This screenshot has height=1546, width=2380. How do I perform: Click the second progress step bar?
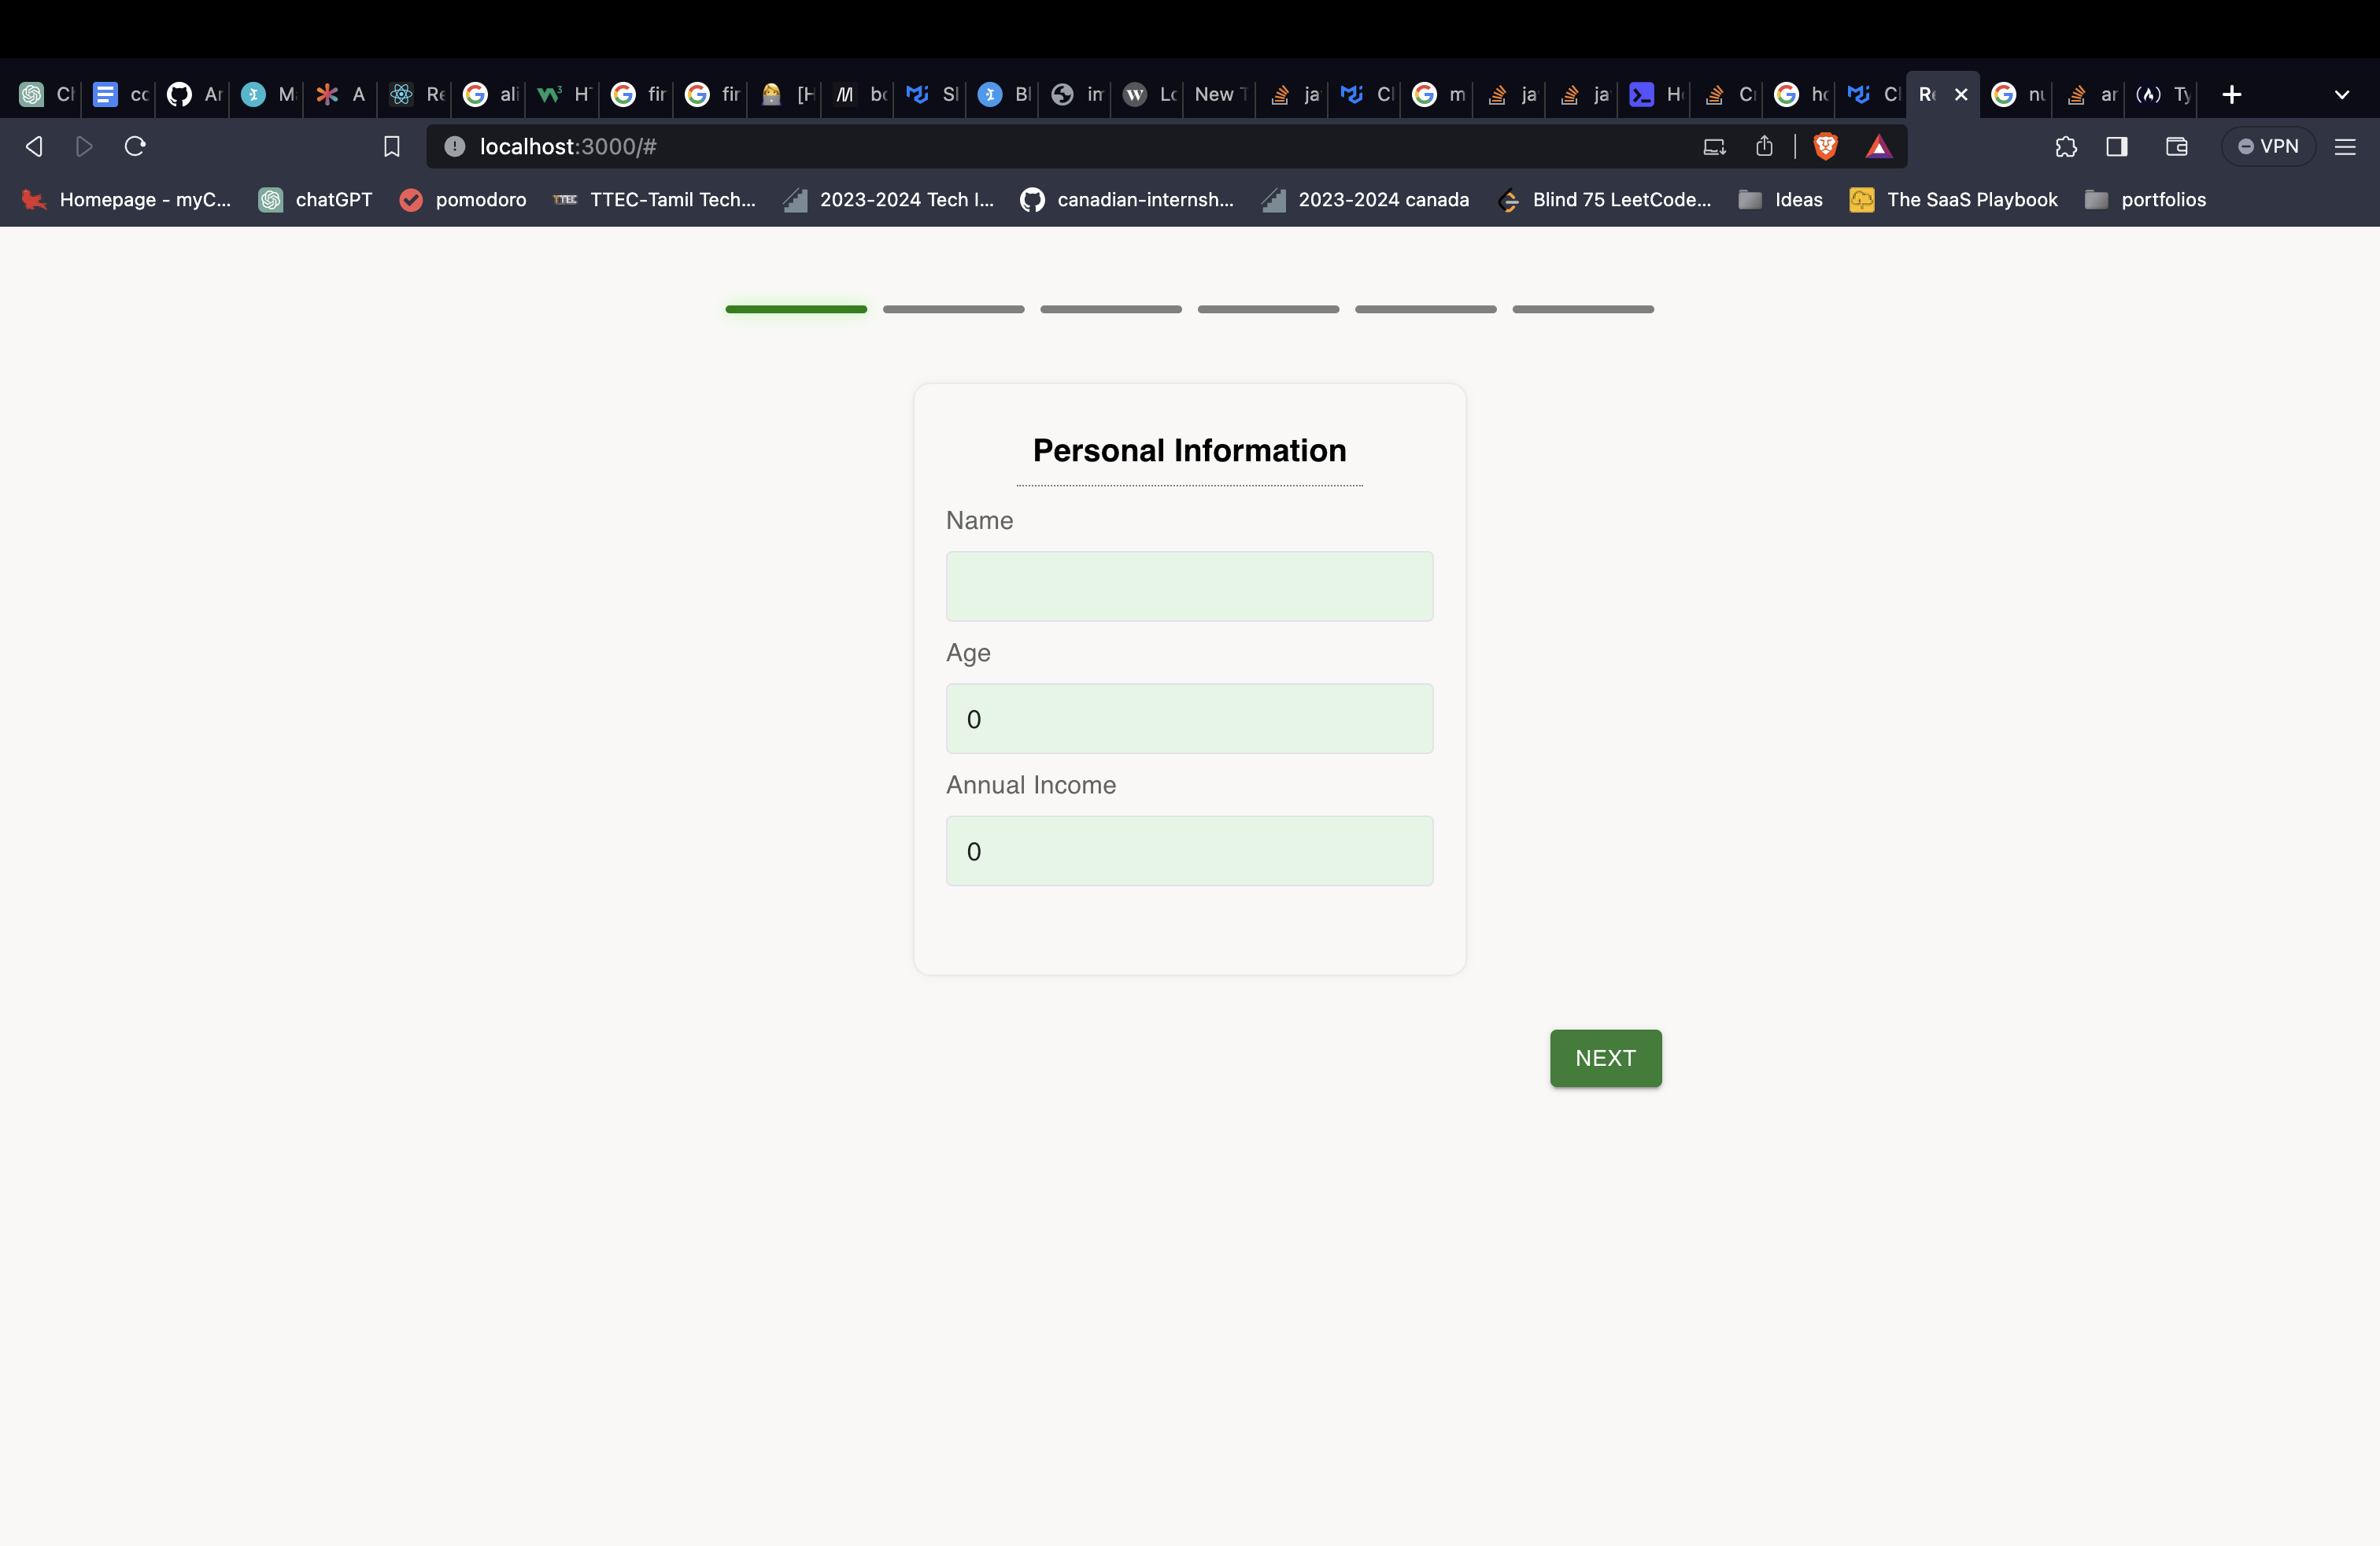coord(953,310)
